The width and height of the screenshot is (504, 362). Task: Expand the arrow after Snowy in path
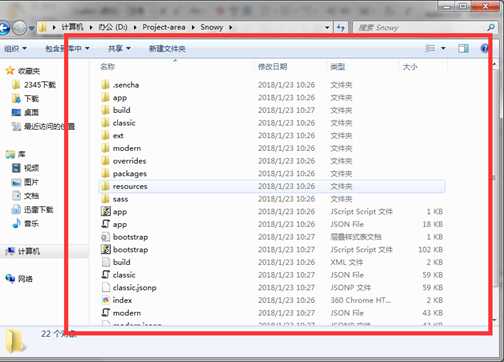click(x=230, y=27)
